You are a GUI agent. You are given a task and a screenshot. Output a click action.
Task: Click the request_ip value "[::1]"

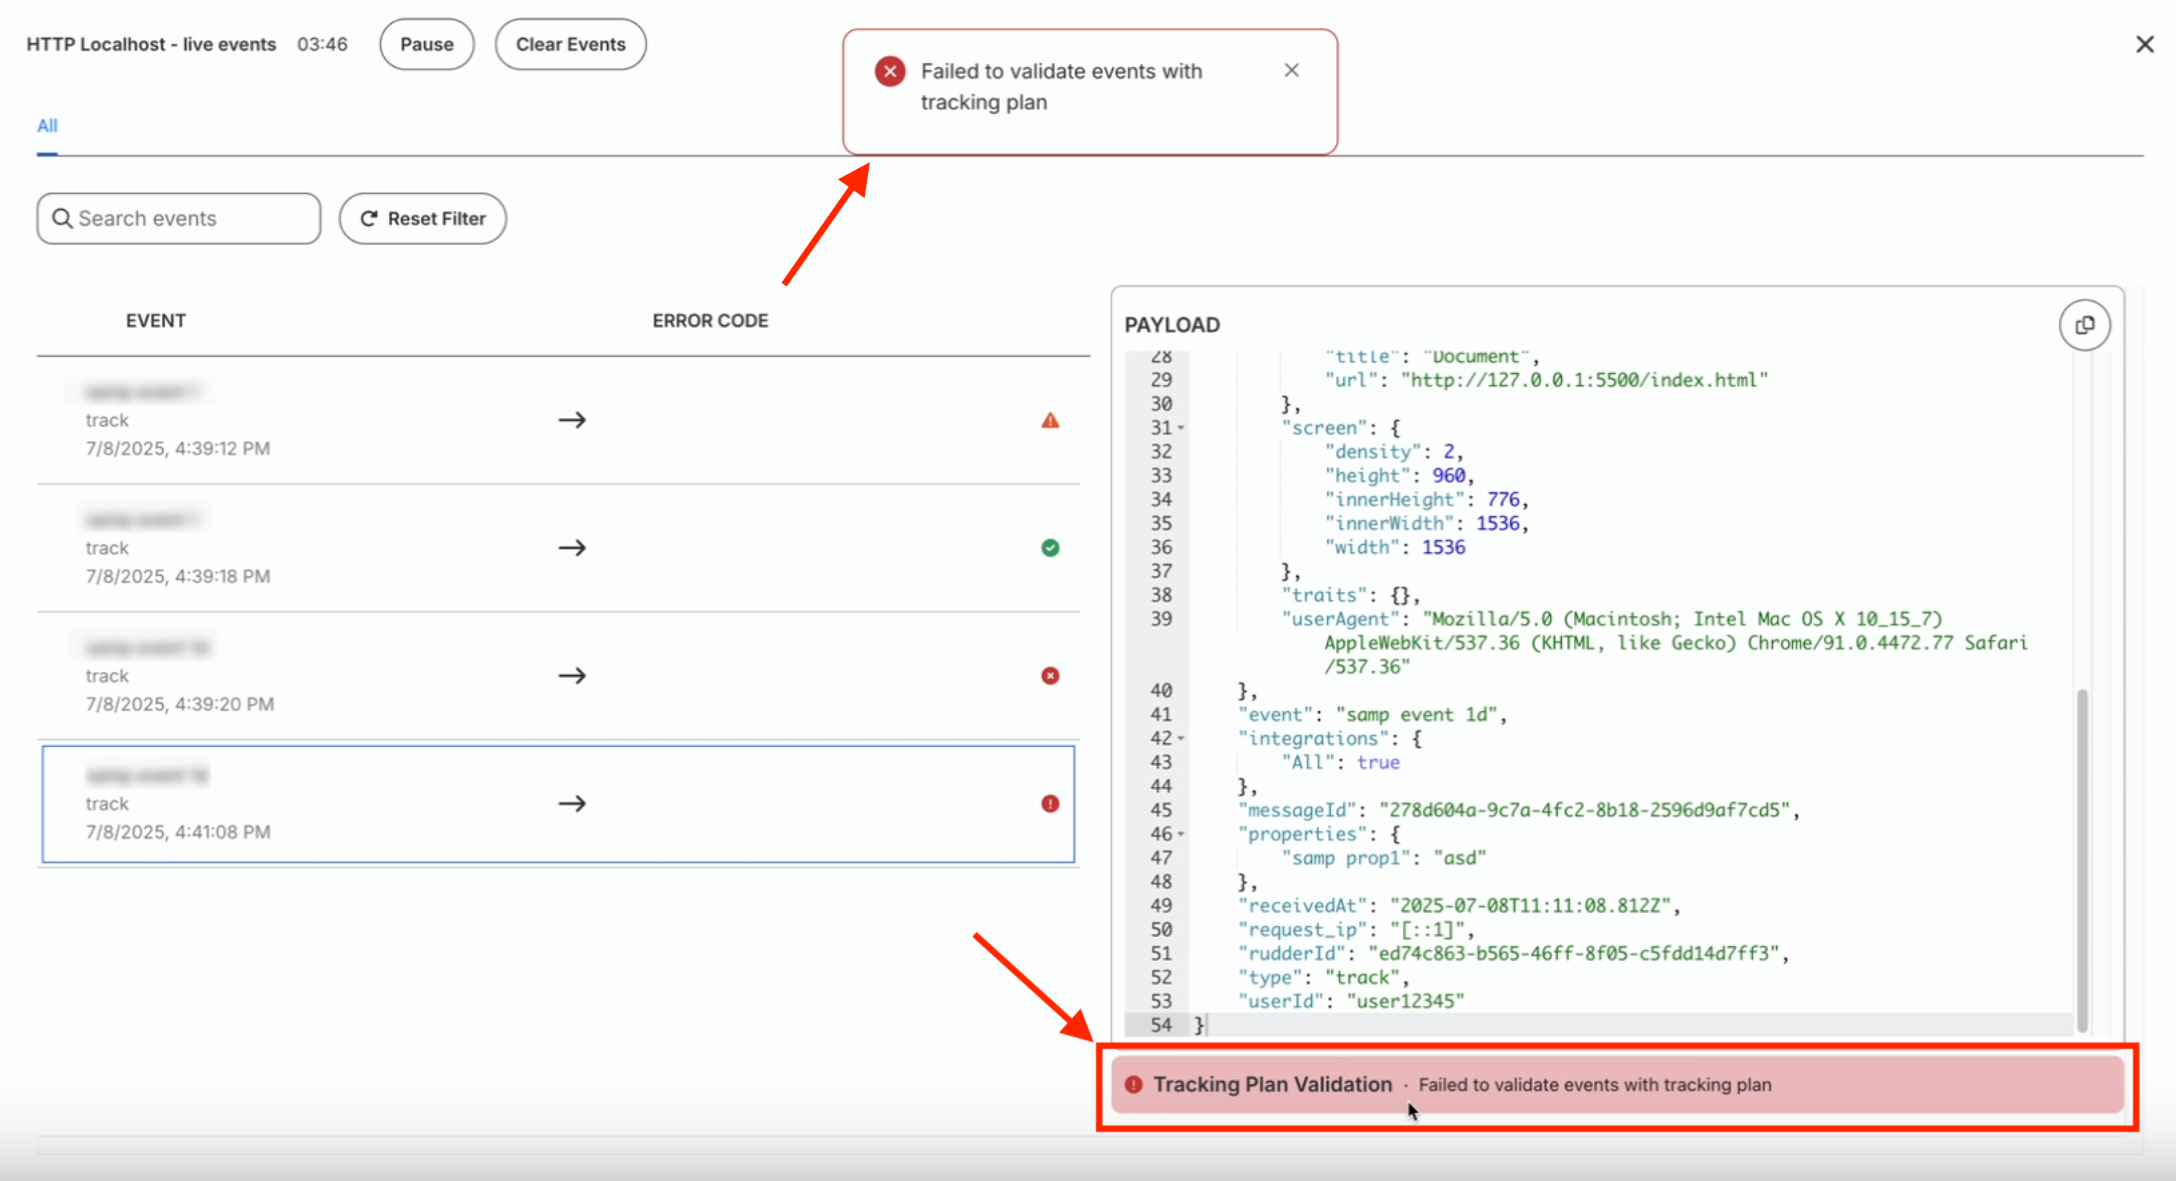coord(1428,930)
